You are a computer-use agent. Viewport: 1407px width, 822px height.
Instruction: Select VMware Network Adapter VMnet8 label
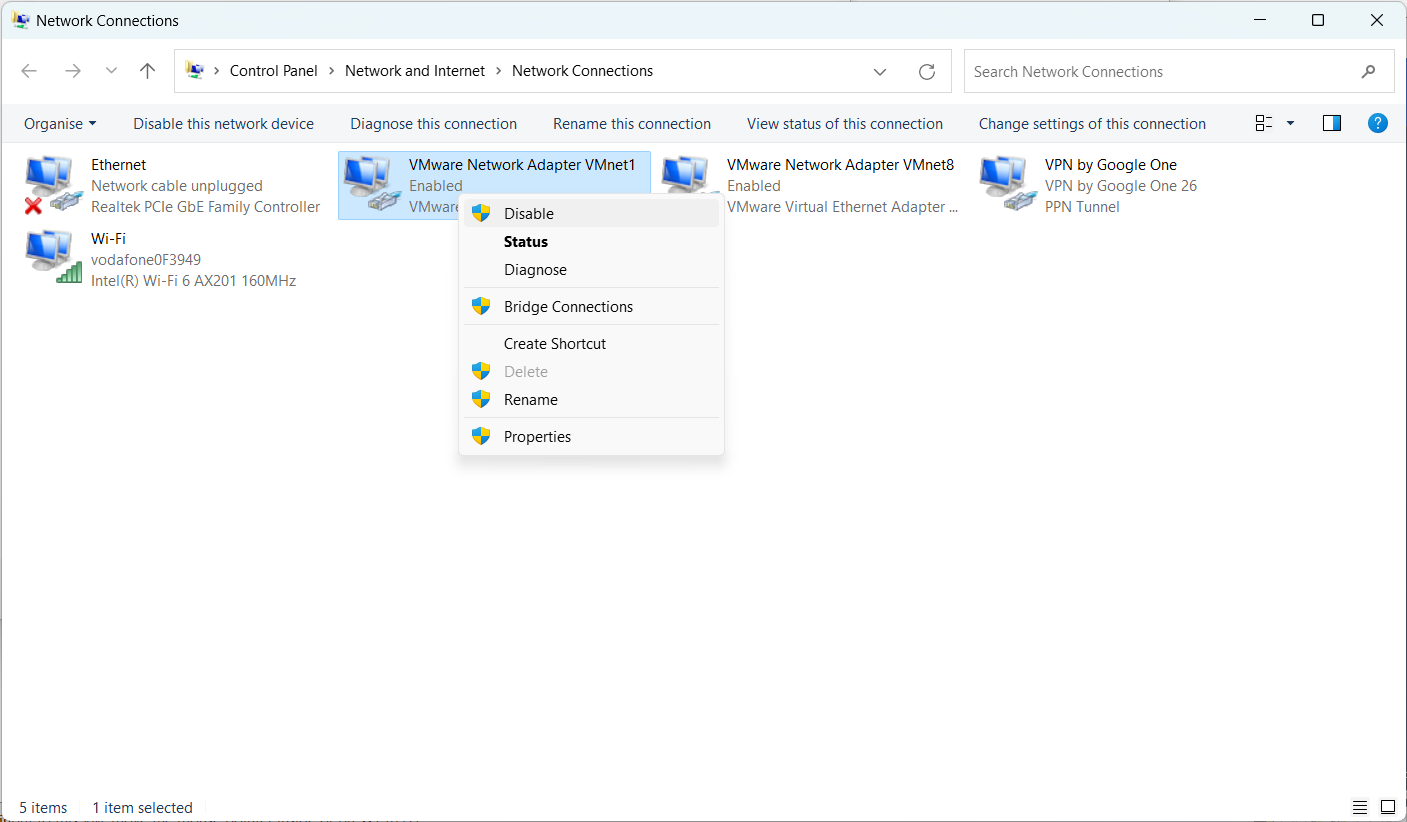click(841, 165)
